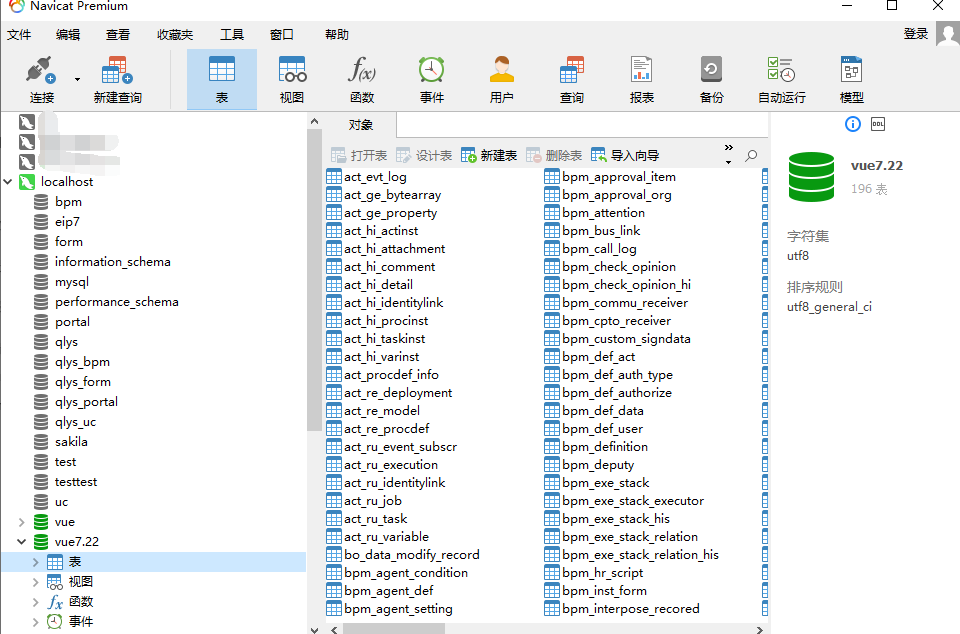Click the 导入向导 (Import Wizard) button

coord(625,156)
